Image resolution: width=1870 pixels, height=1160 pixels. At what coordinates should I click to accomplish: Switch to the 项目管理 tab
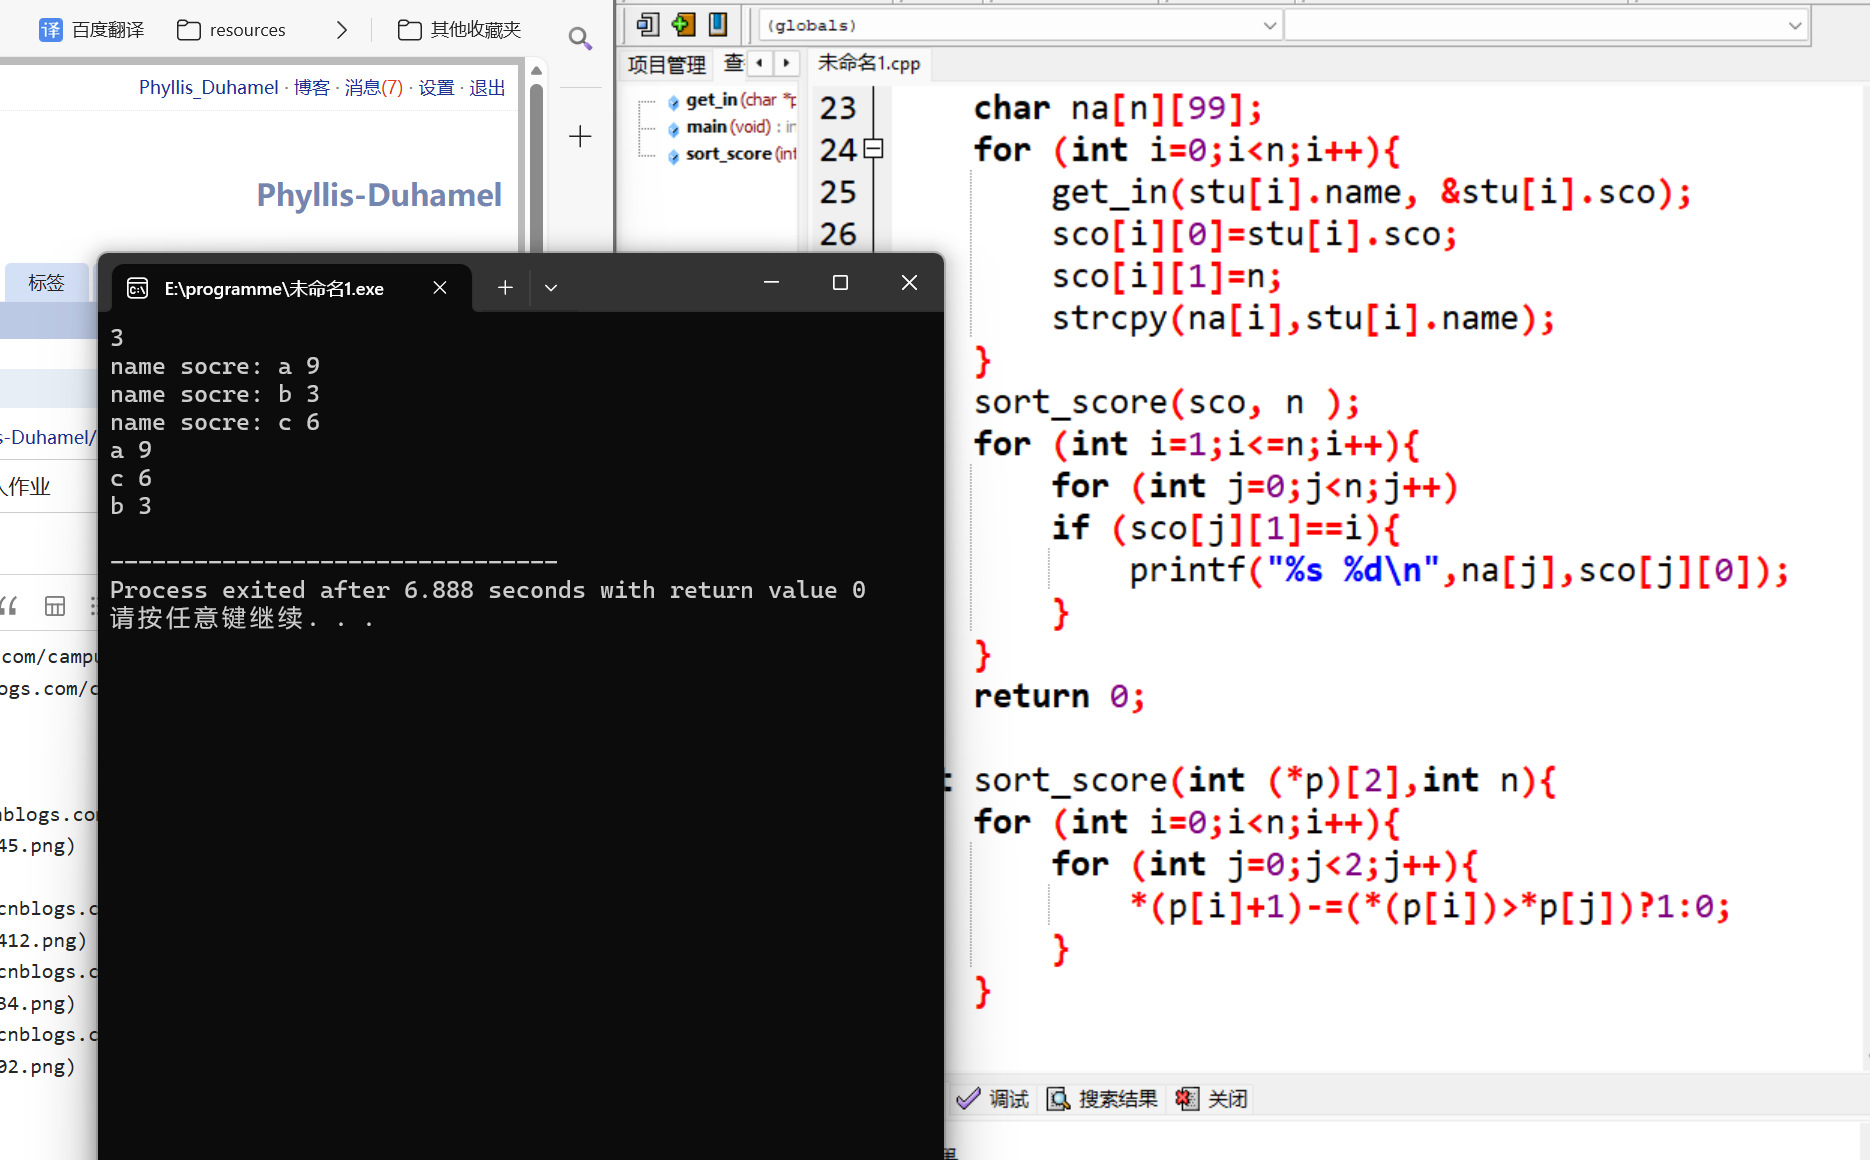(666, 65)
